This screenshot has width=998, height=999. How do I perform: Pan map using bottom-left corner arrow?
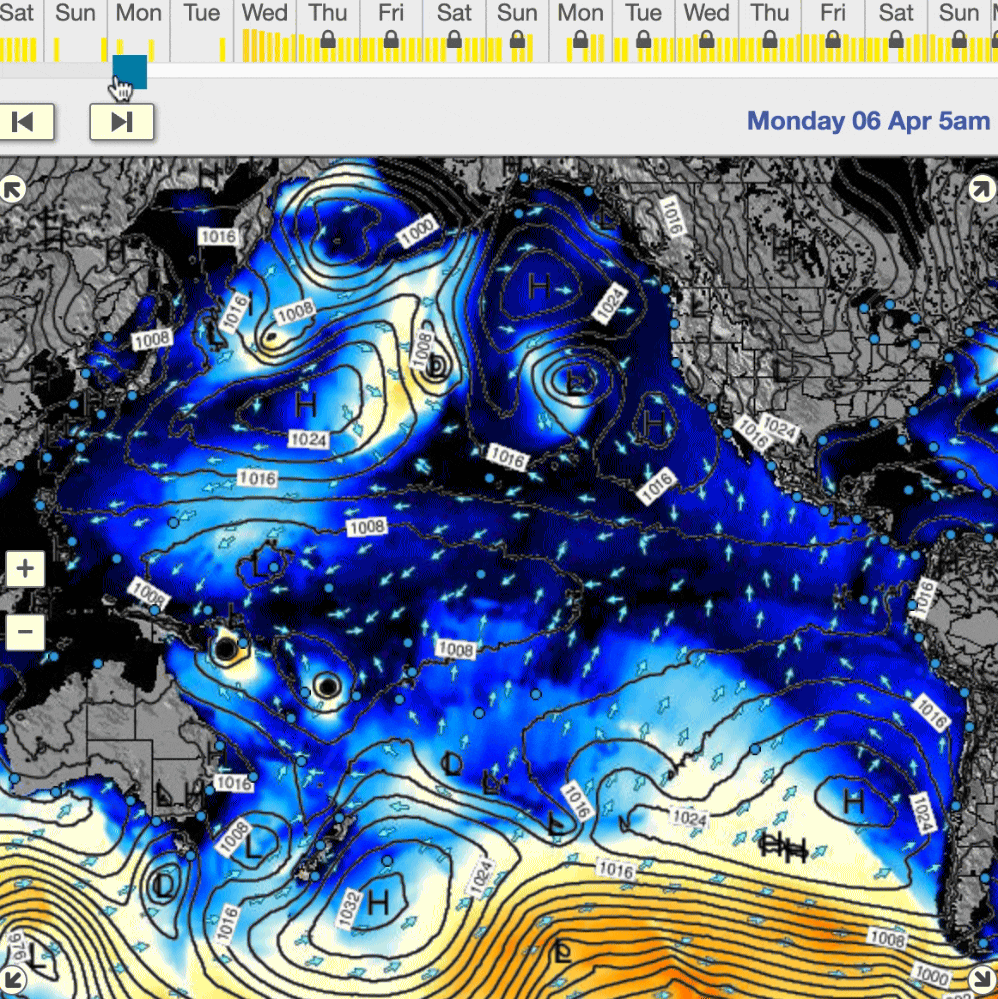tap(12, 978)
